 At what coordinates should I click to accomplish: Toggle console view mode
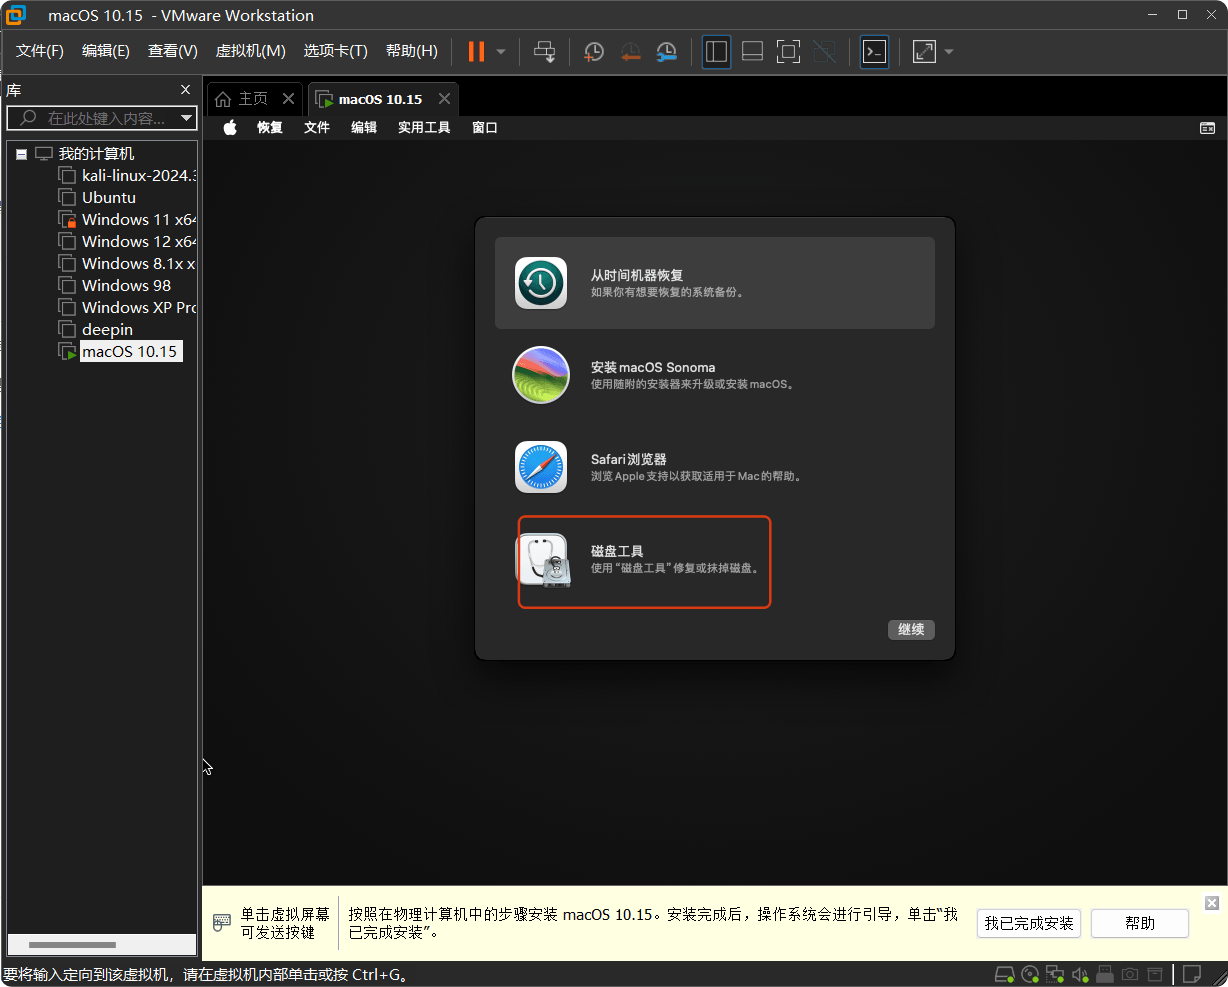[x=873, y=51]
